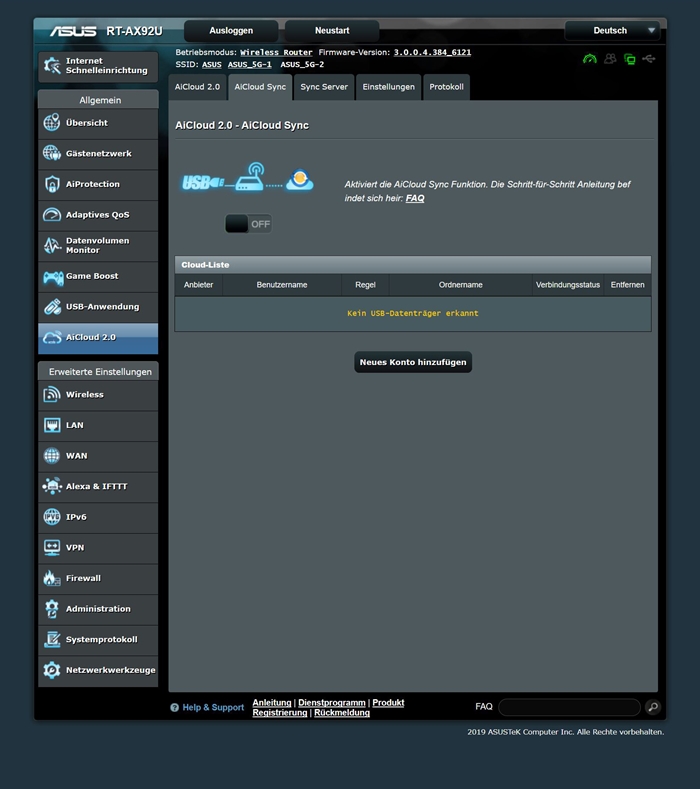Viewport: 700px width, 789px height.
Task: Click Kein USB-Datenträger erkannt message
Action: click(x=413, y=313)
